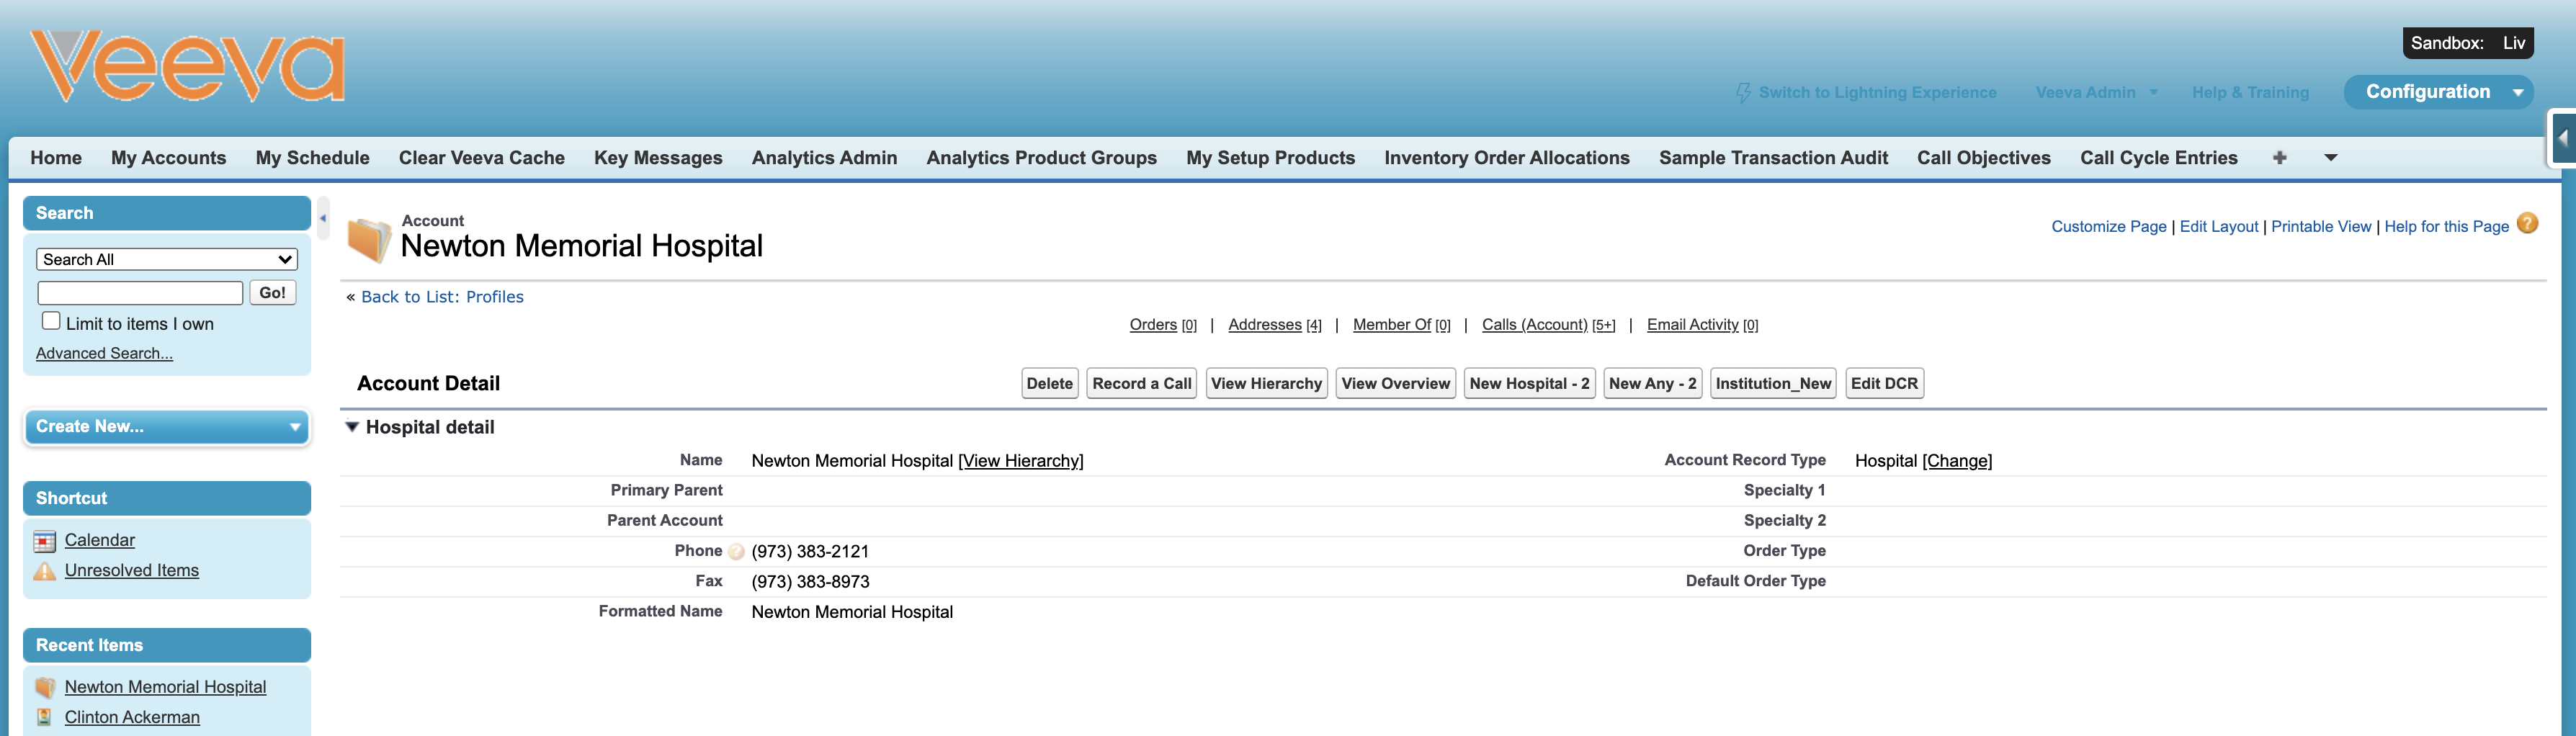
Task: Open the Sample Transaction Audit tab
Action: pos(1773,158)
